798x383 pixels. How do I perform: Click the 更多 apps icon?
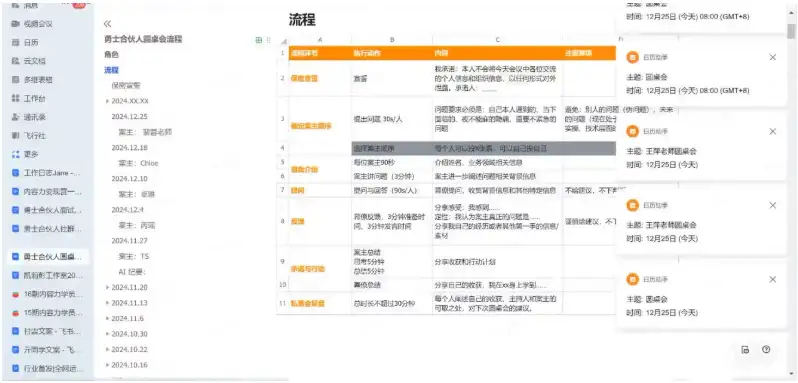(x=15, y=154)
